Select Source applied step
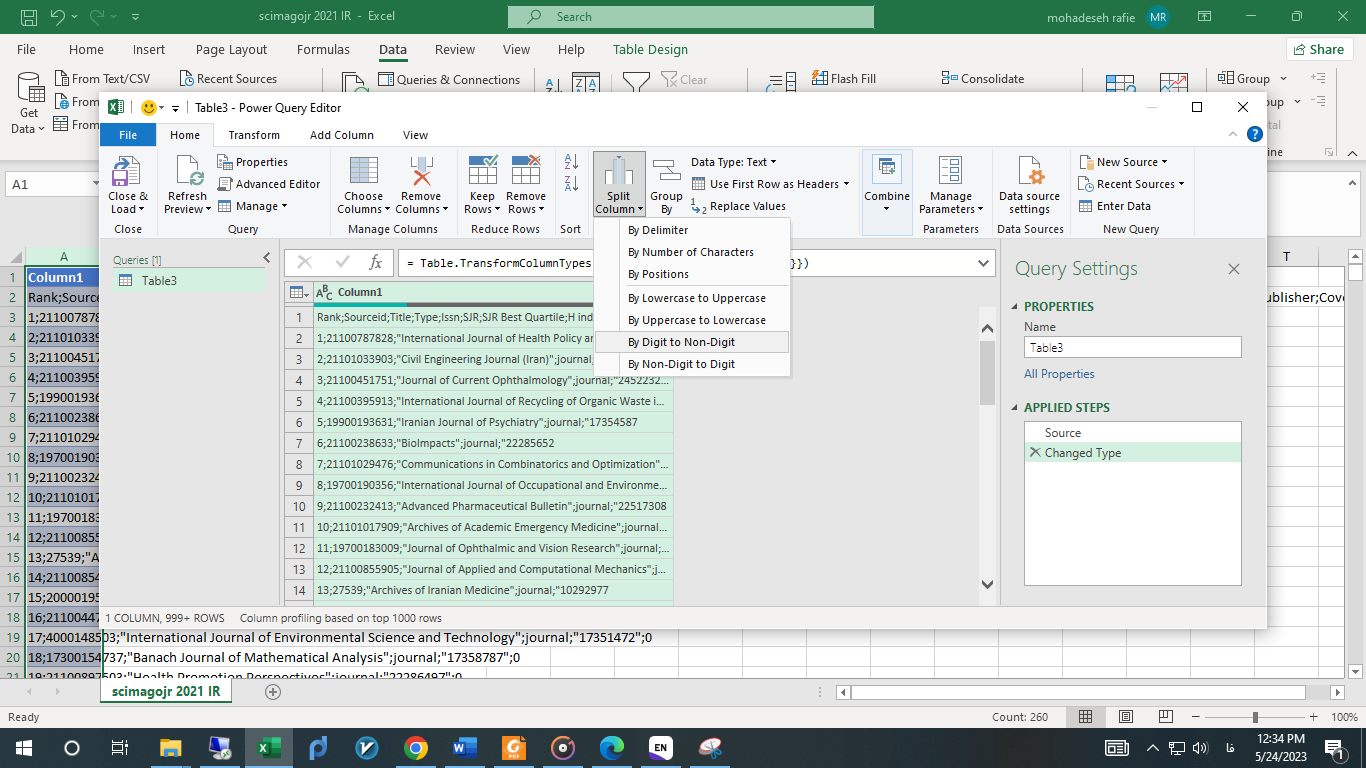Image resolution: width=1366 pixels, height=768 pixels. (x=1132, y=433)
